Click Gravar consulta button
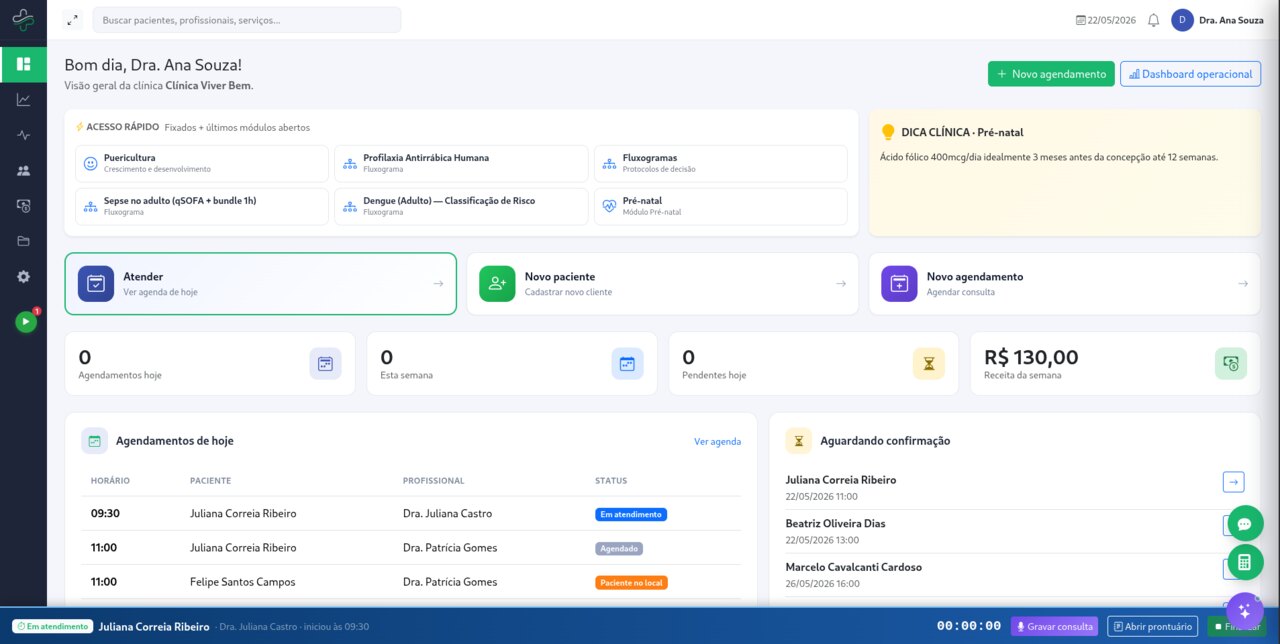 click(1055, 627)
